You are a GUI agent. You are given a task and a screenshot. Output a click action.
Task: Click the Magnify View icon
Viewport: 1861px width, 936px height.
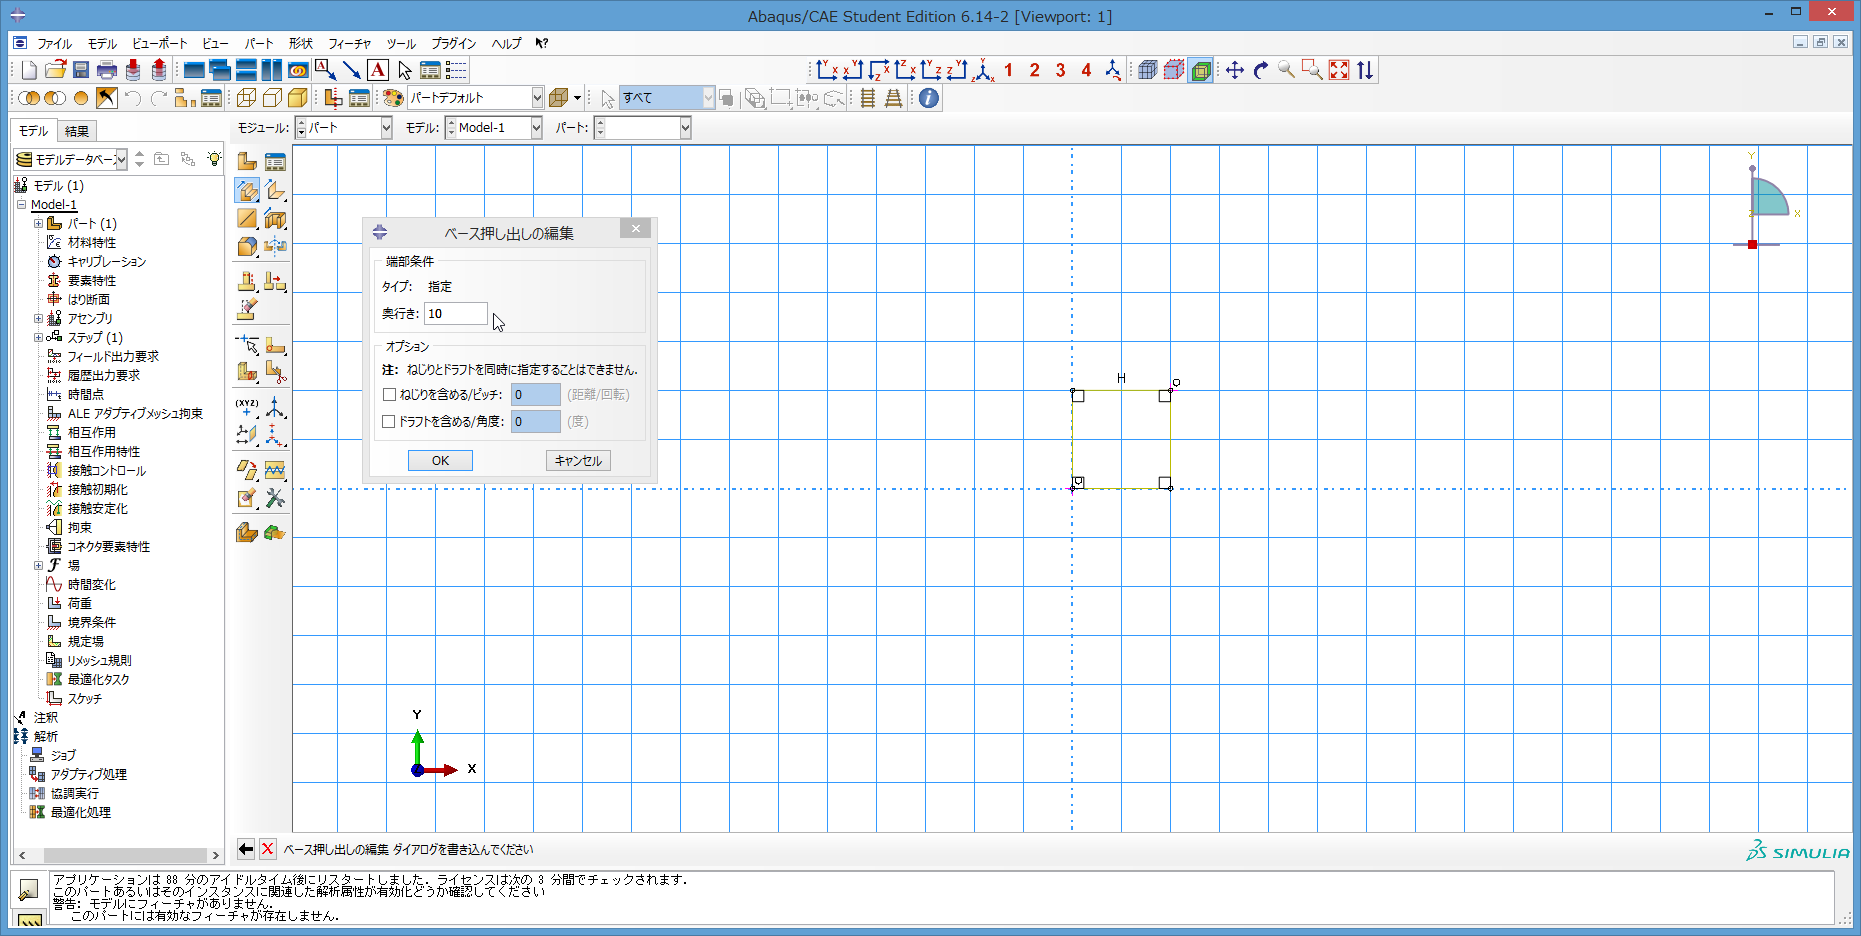[1287, 70]
